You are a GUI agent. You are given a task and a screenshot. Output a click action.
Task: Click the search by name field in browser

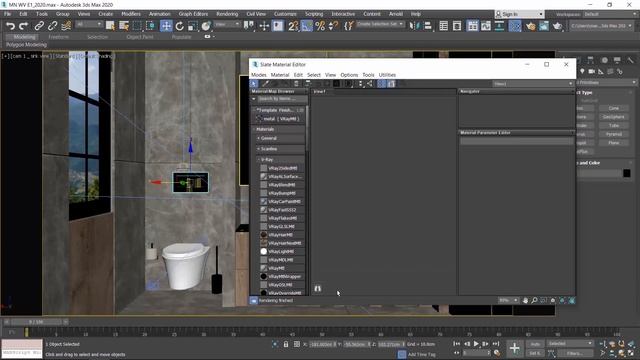[282, 99]
